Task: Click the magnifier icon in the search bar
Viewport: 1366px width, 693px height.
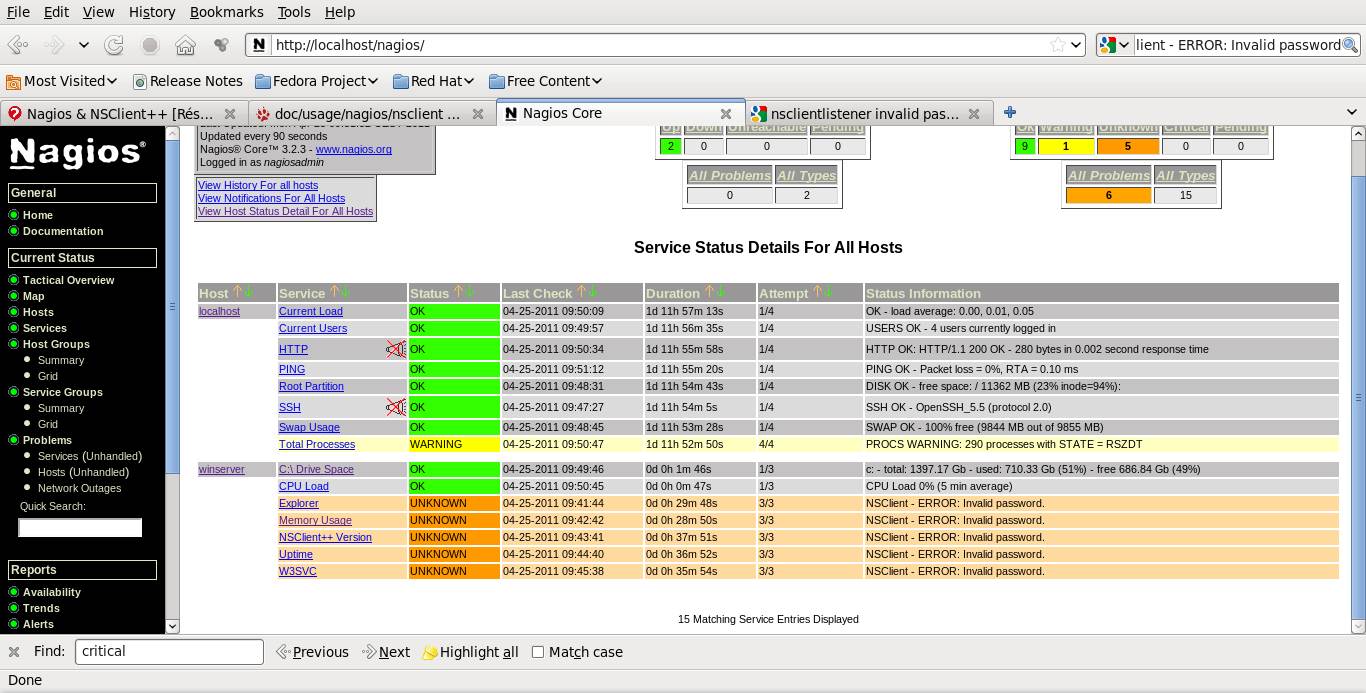Action: [1352, 45]
